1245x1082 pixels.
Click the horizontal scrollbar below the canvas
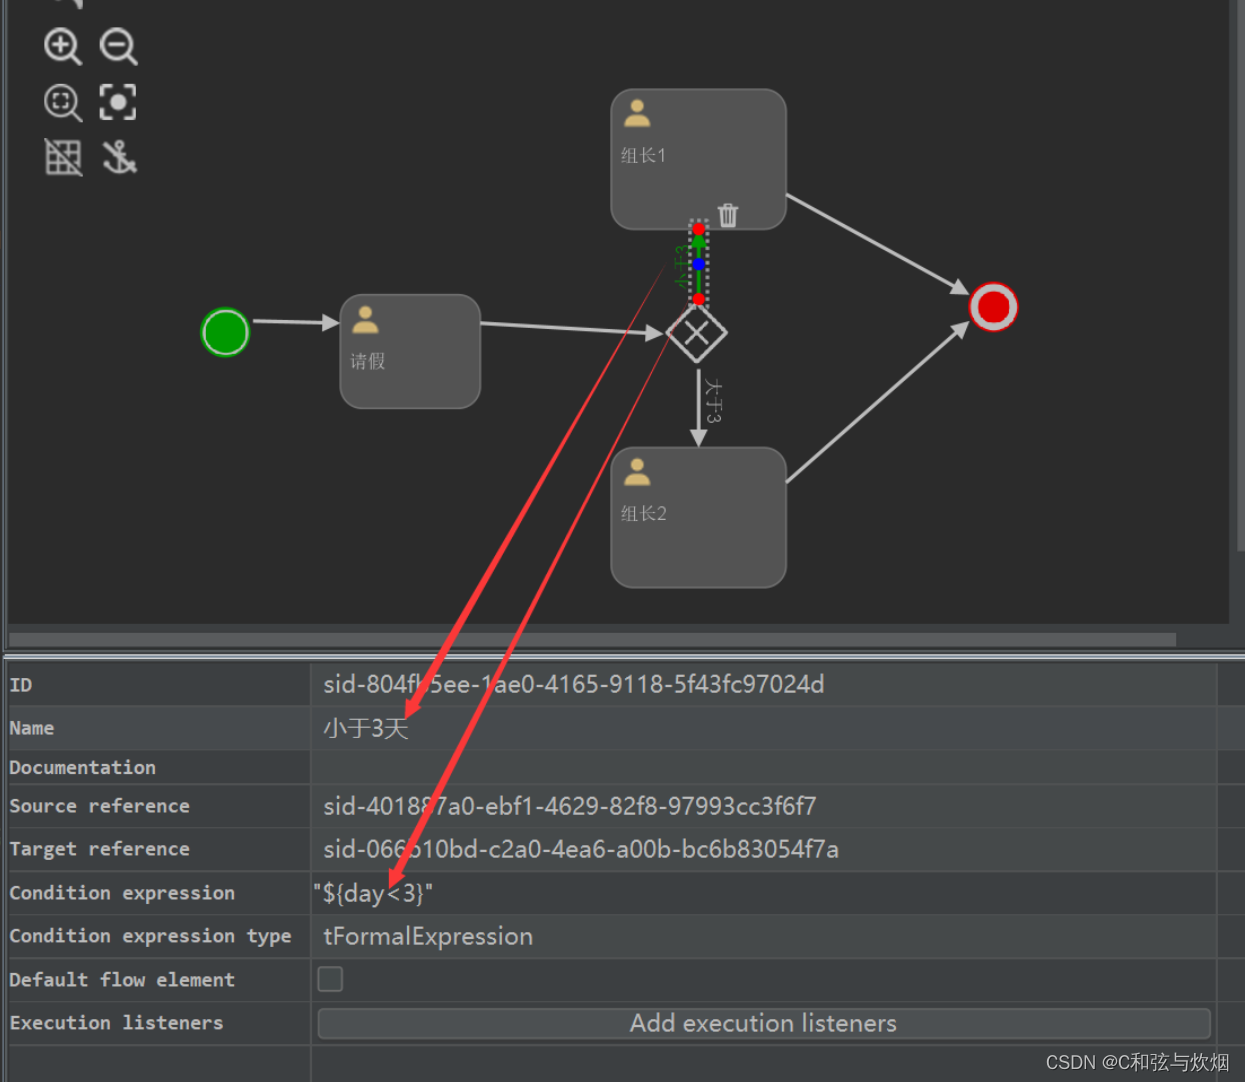click(590, 637)
